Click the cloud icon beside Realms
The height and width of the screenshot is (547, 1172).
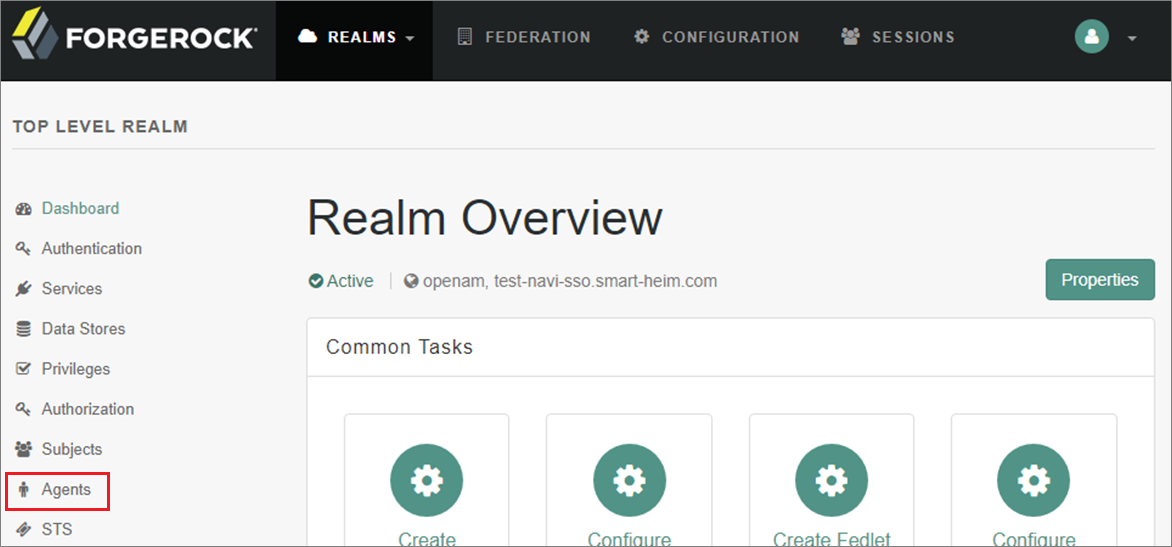(x=307, y=37)
